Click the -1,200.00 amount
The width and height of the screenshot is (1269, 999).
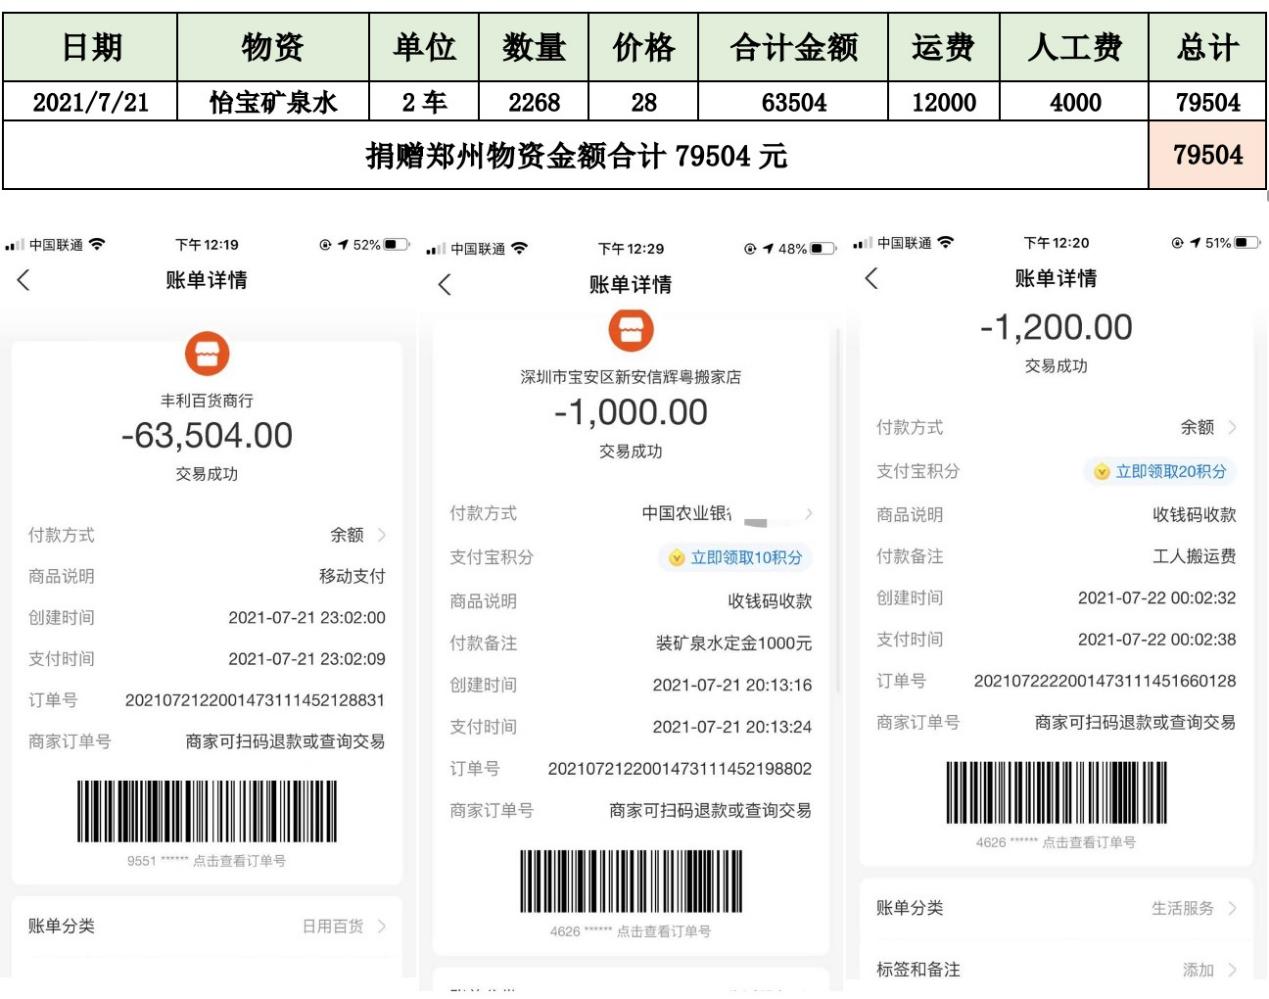[1056, 328]
